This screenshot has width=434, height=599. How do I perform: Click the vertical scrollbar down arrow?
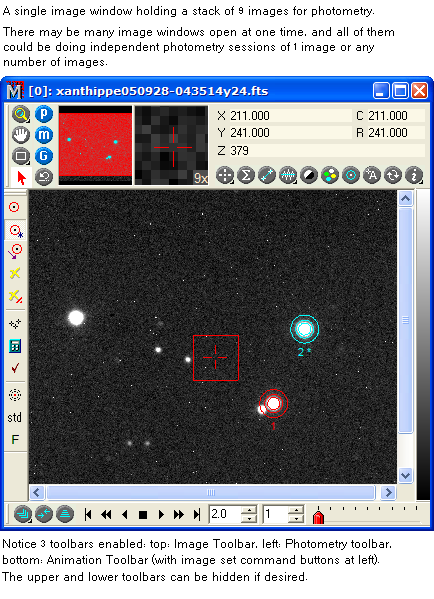pyautogui.click(x=405, y=475)
